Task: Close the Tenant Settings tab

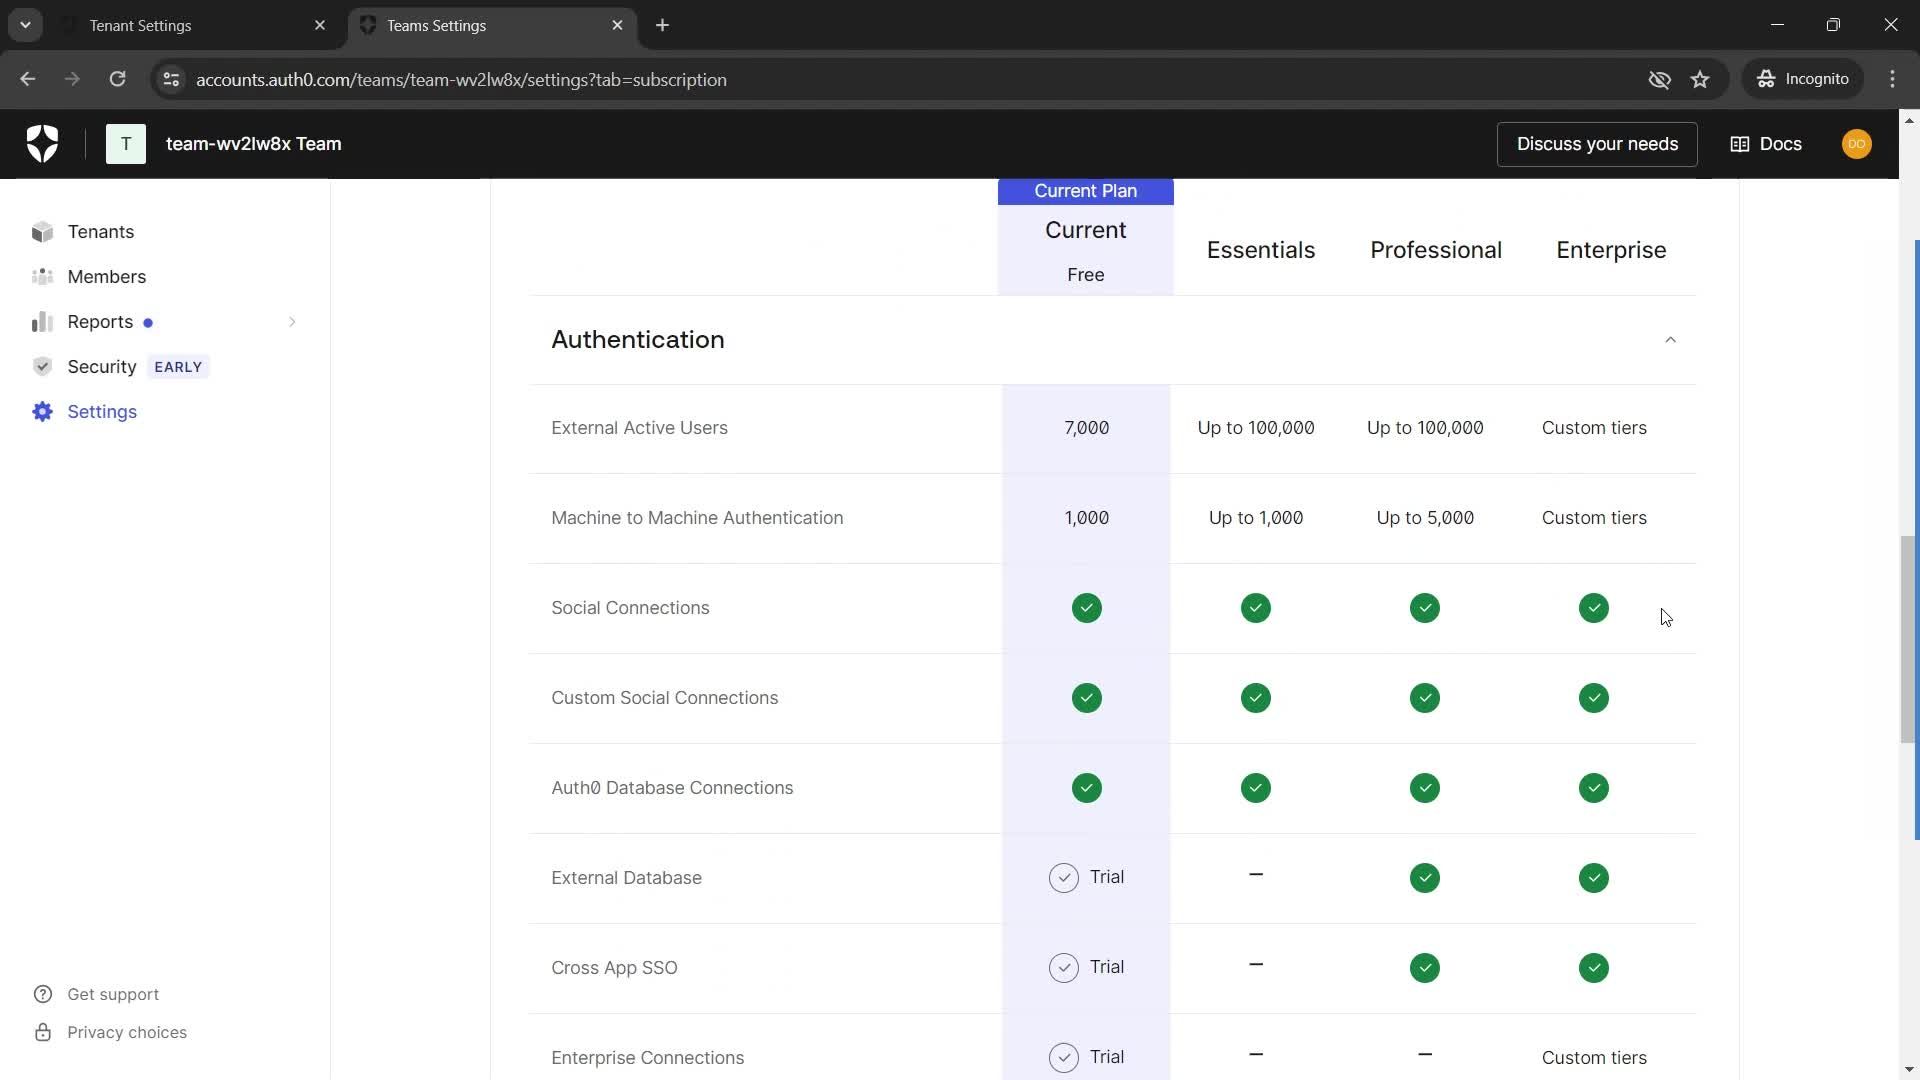Action: [x=320, y=25]
